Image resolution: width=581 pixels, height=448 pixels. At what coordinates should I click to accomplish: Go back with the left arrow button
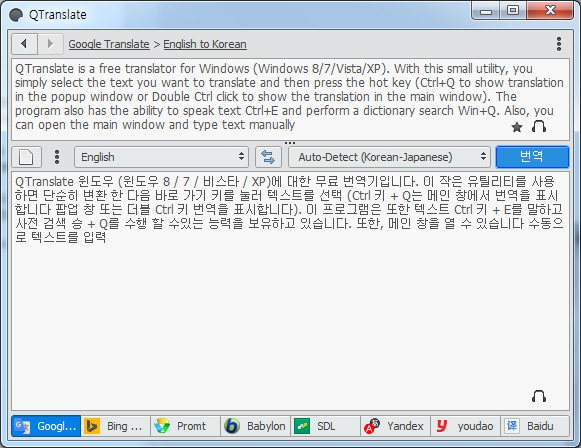24,44
